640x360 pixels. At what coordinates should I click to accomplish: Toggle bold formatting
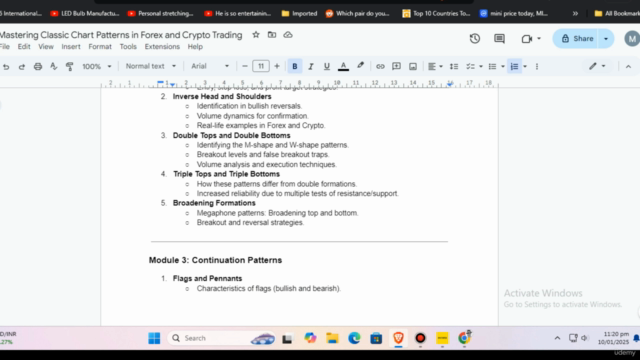(295, 66)
